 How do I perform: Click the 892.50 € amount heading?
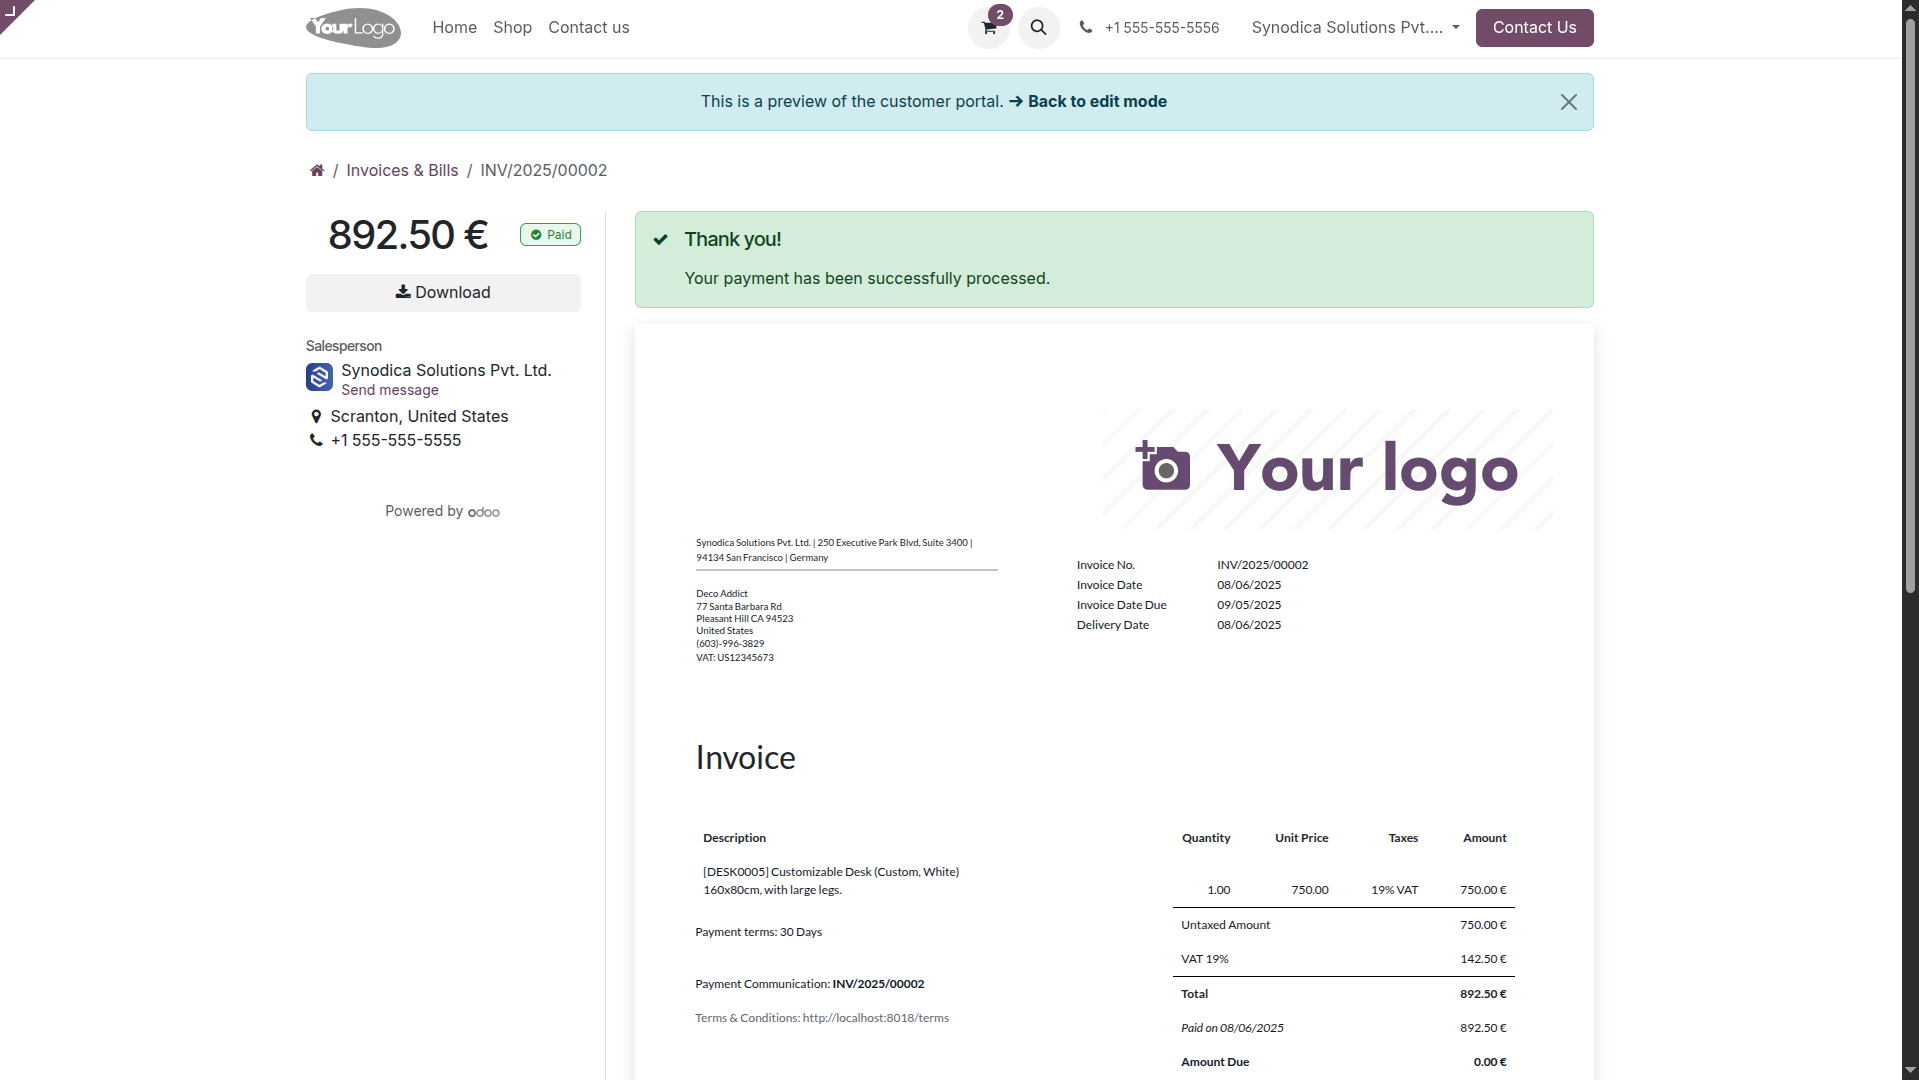pyautogui.click(x=408, y=236)
